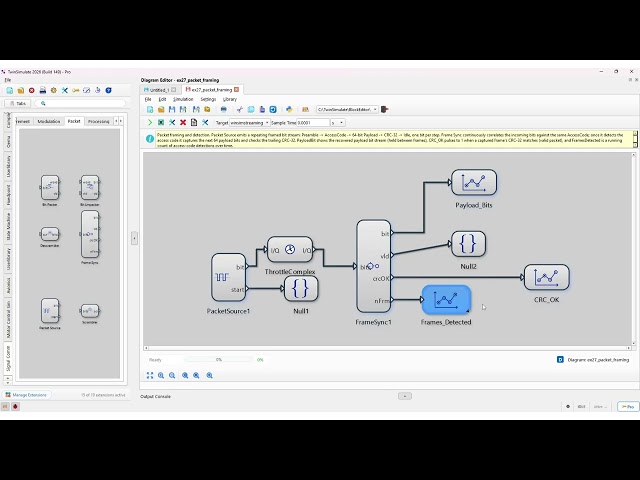Select the FrameSync block in library palette
Image resolution: width=640 pixels, height=480 pixels.
[90, 234]
